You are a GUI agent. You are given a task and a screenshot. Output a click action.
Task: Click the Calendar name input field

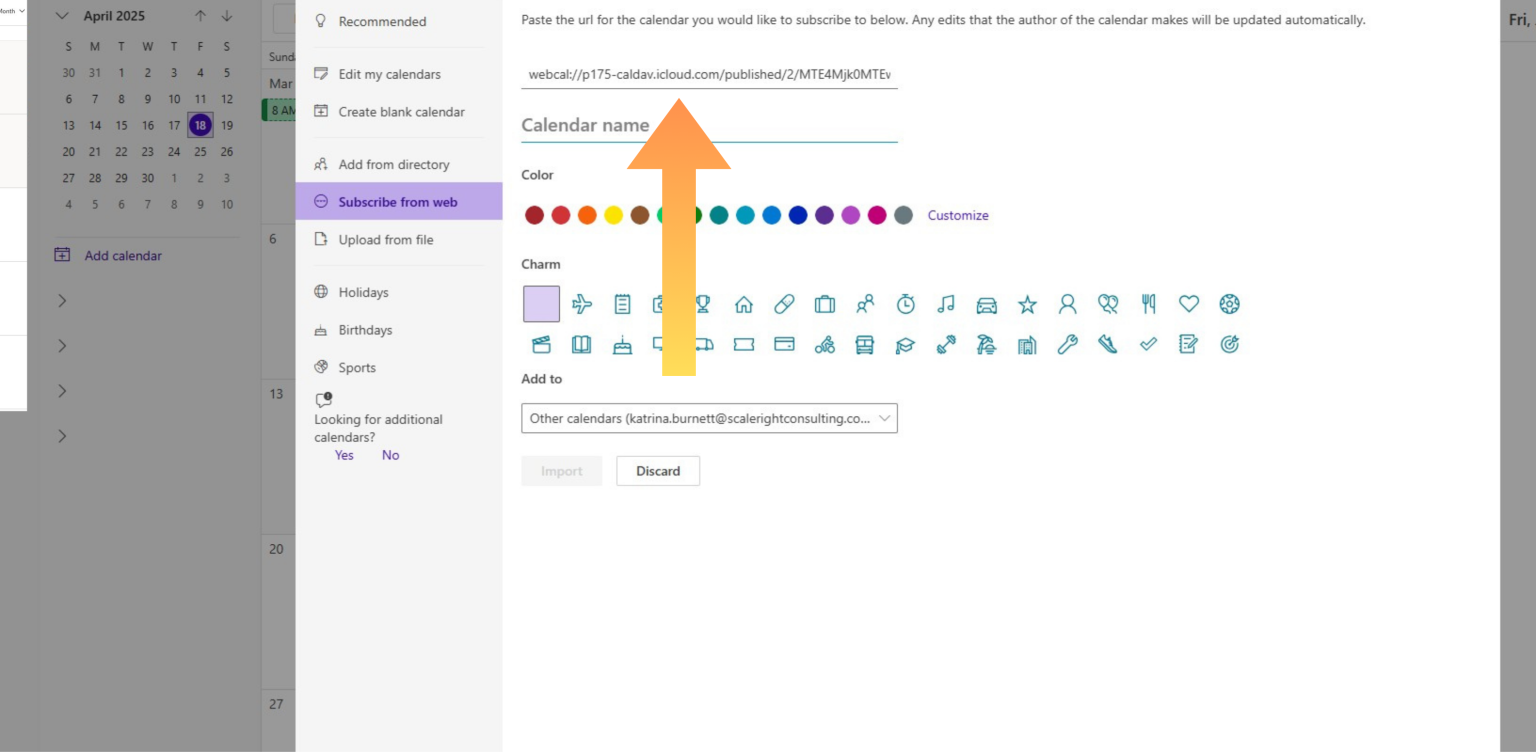709,126
